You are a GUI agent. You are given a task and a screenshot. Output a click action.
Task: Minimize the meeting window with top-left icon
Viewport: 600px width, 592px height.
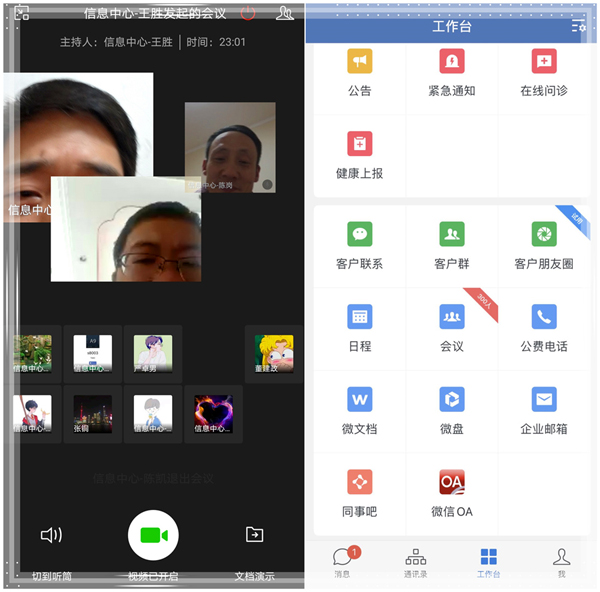(x=21, y=13)
